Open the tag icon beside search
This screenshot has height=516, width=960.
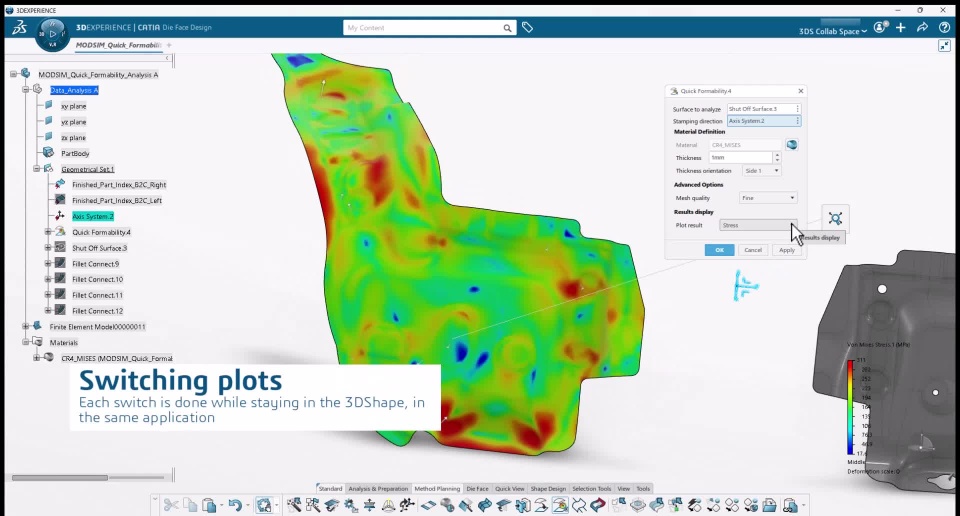tap(527, 28)
